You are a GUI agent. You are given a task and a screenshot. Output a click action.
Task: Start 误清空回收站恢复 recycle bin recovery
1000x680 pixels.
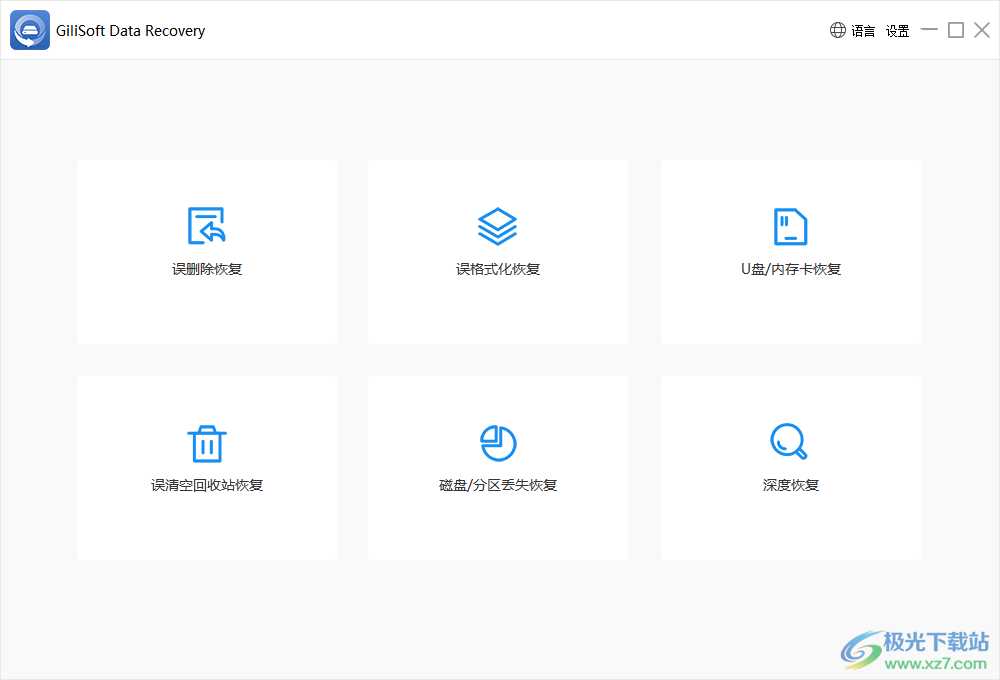coord(206,468)
